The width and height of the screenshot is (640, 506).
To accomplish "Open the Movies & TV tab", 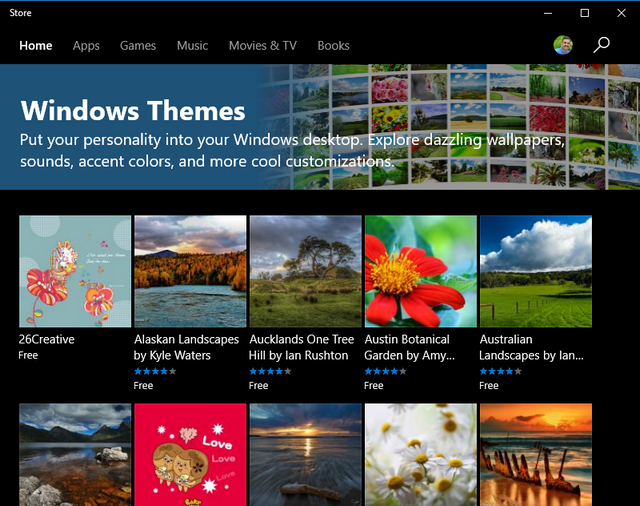I will pos(263,45).
